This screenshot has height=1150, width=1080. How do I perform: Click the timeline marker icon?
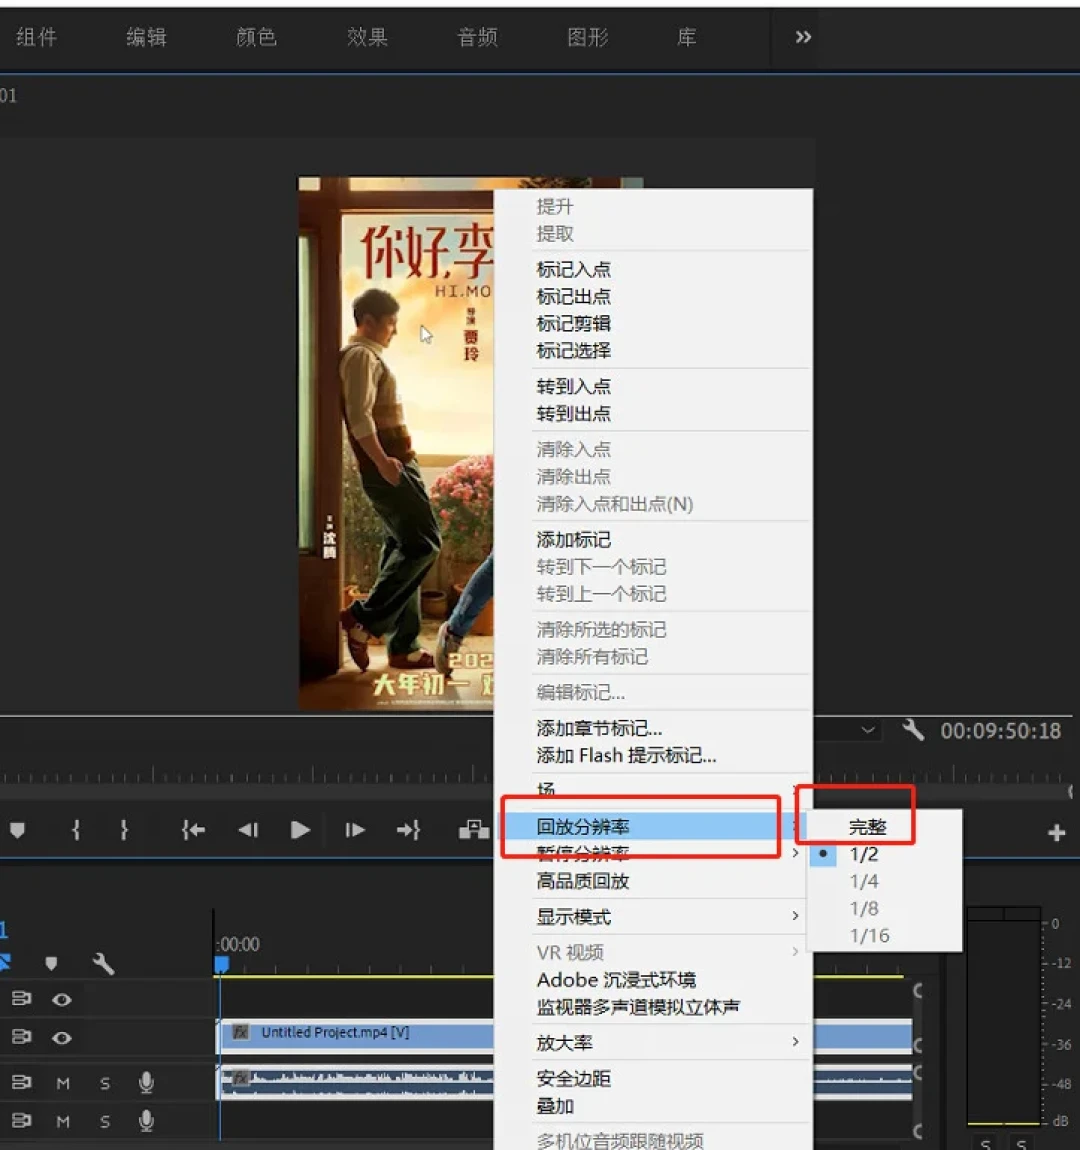[51, 963]
